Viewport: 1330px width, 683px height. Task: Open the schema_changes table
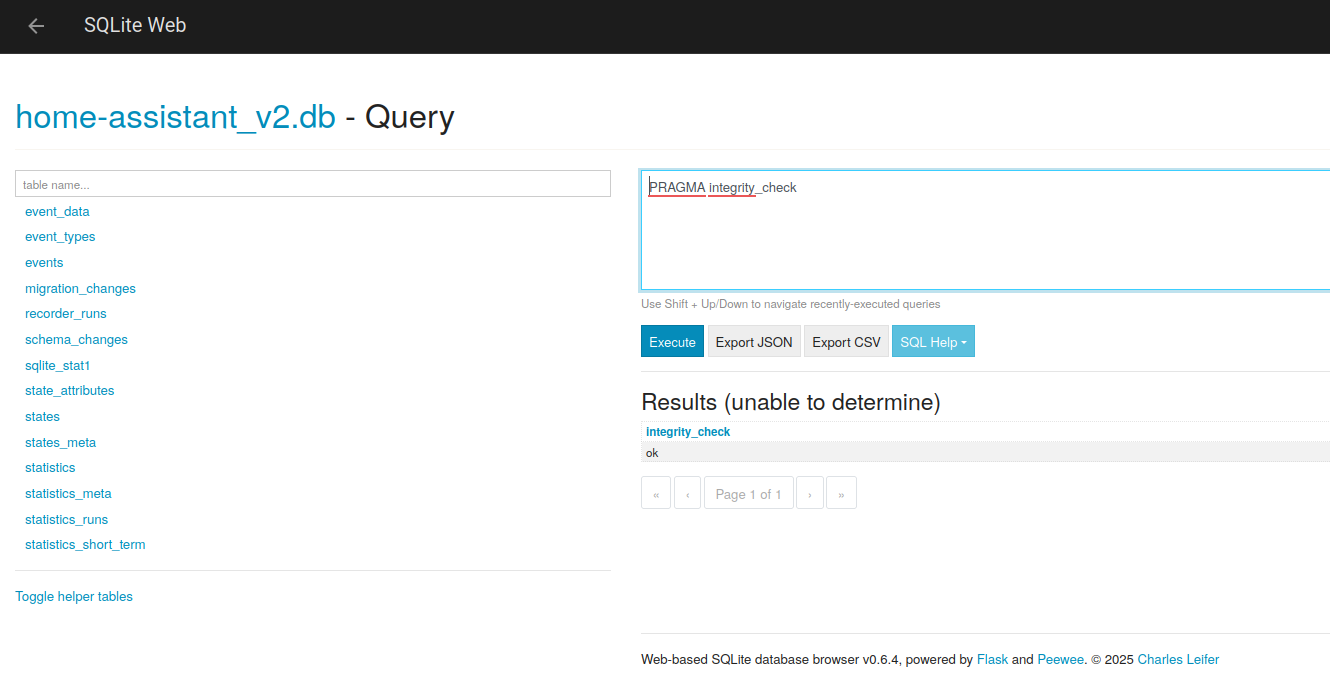click(x=76, y=340)
